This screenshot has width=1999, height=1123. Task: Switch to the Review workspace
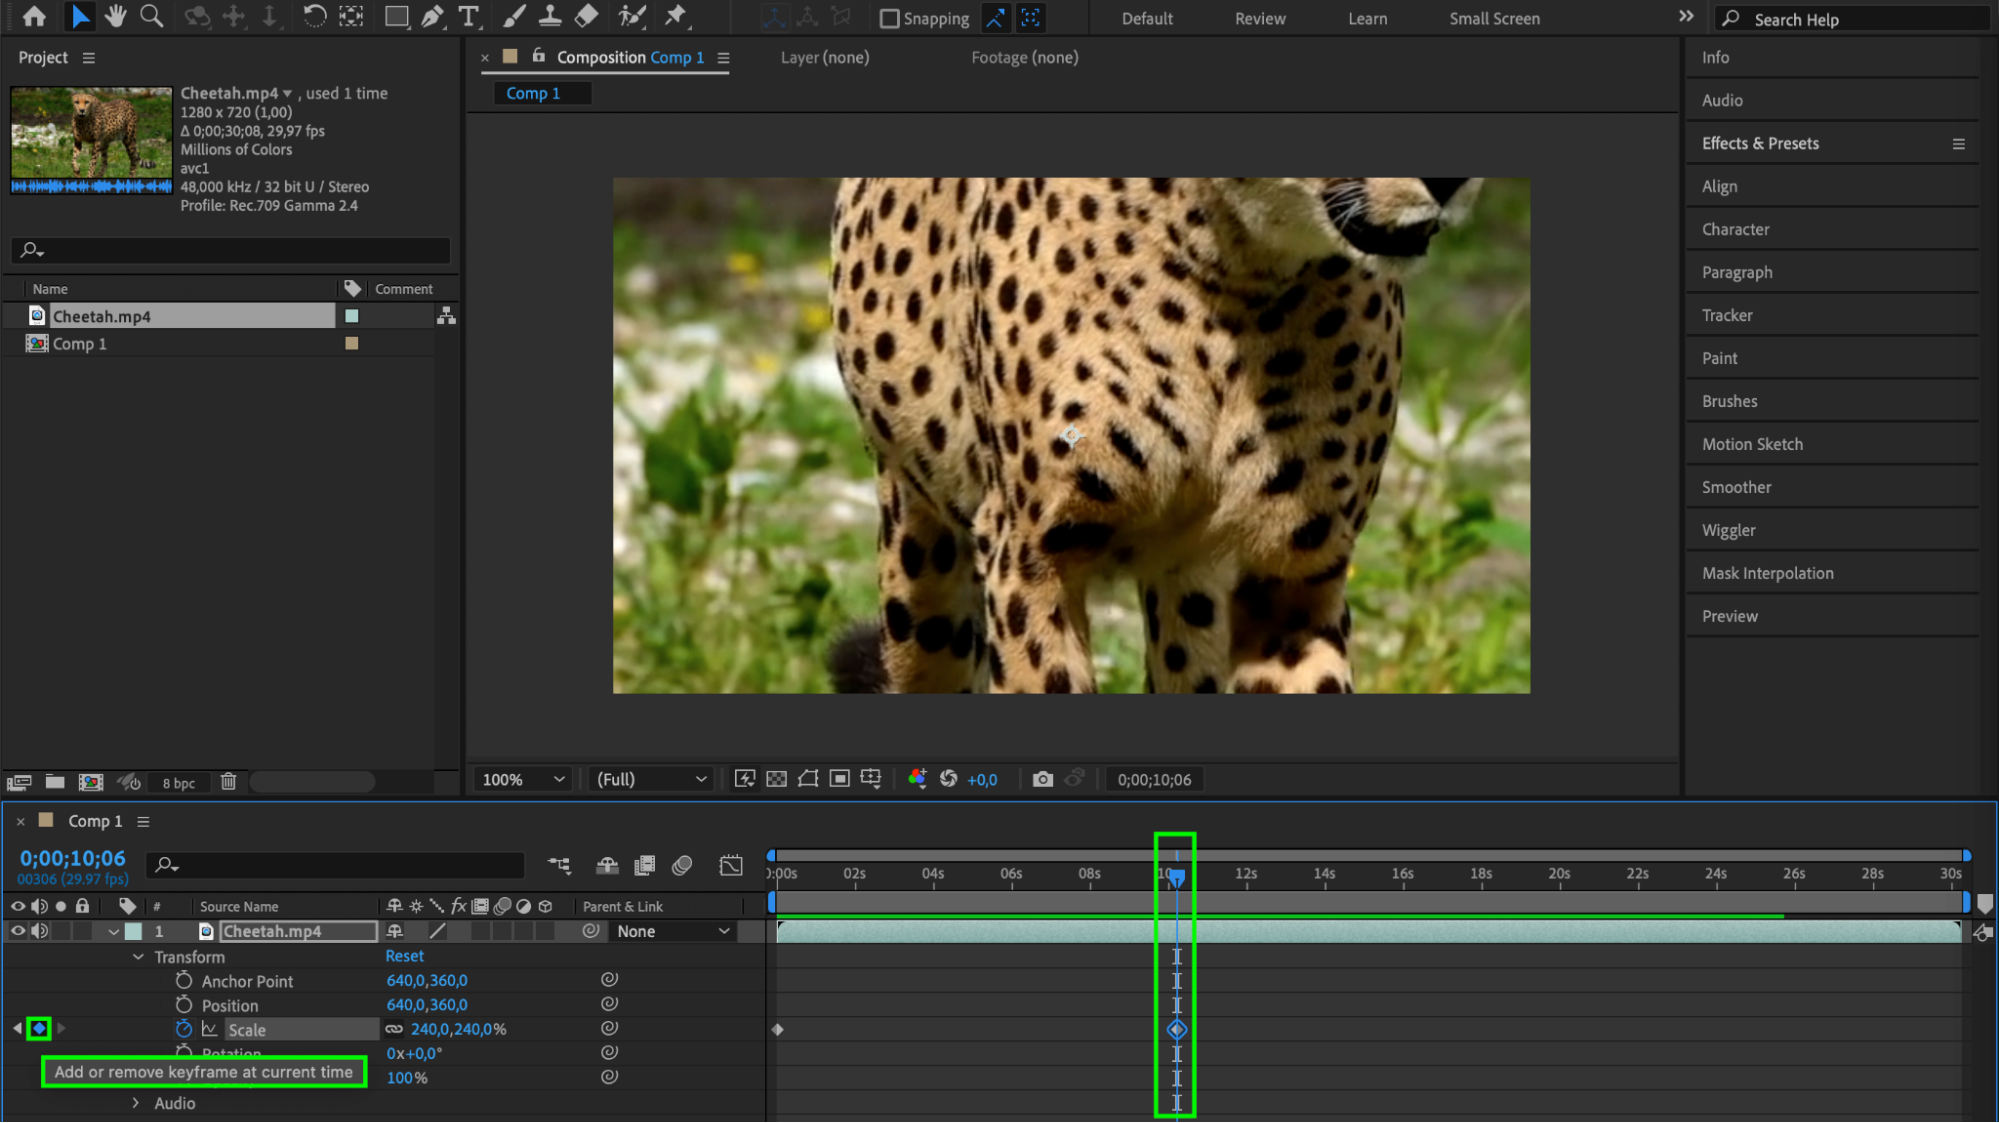(1260, 19)
